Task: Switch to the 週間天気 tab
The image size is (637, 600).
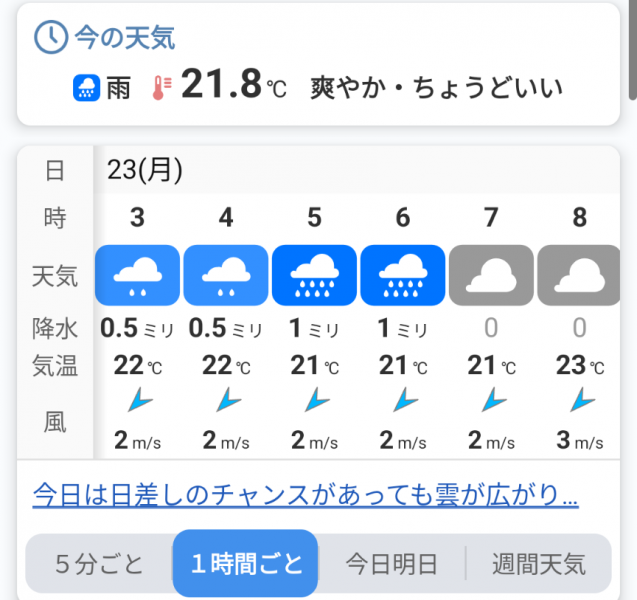Action: click(538, 564)
